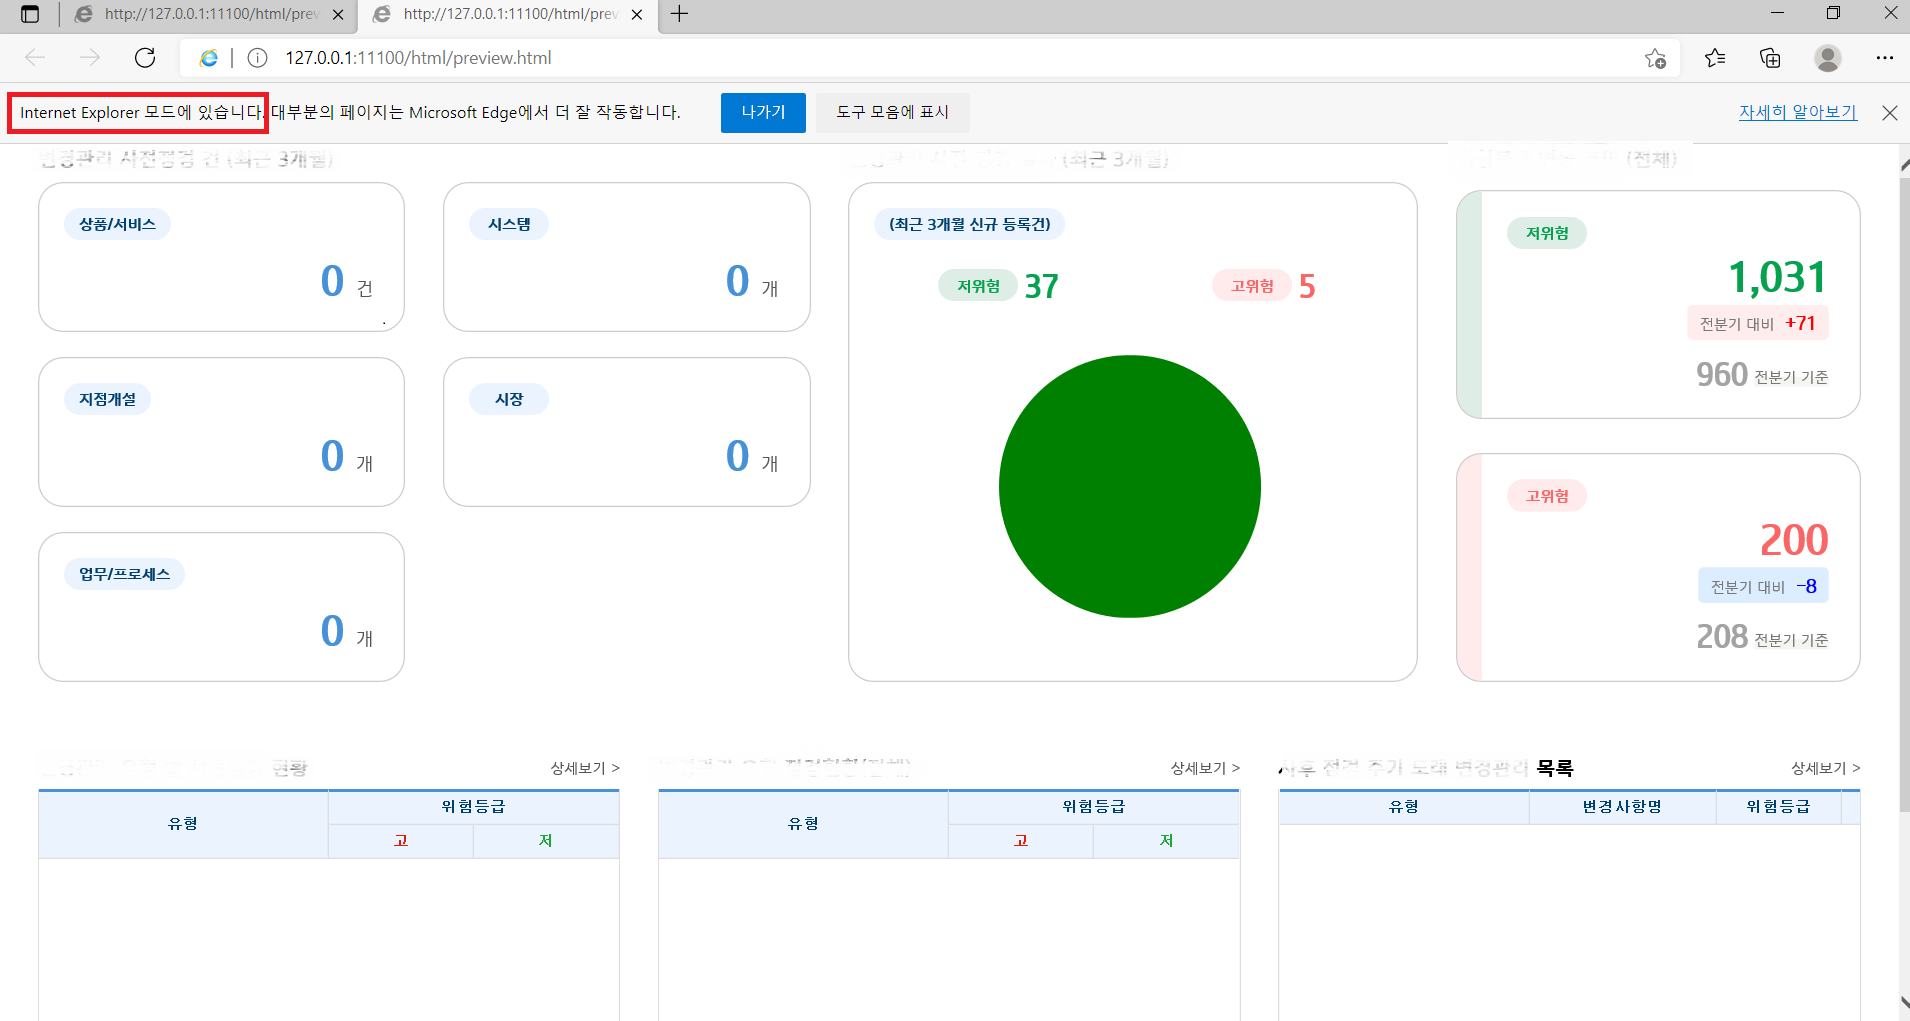The height and width of the screenshot is (1021, 1910).
Task: Open 상세보기 link beside 목록 heading
Action: point(1825,768)
